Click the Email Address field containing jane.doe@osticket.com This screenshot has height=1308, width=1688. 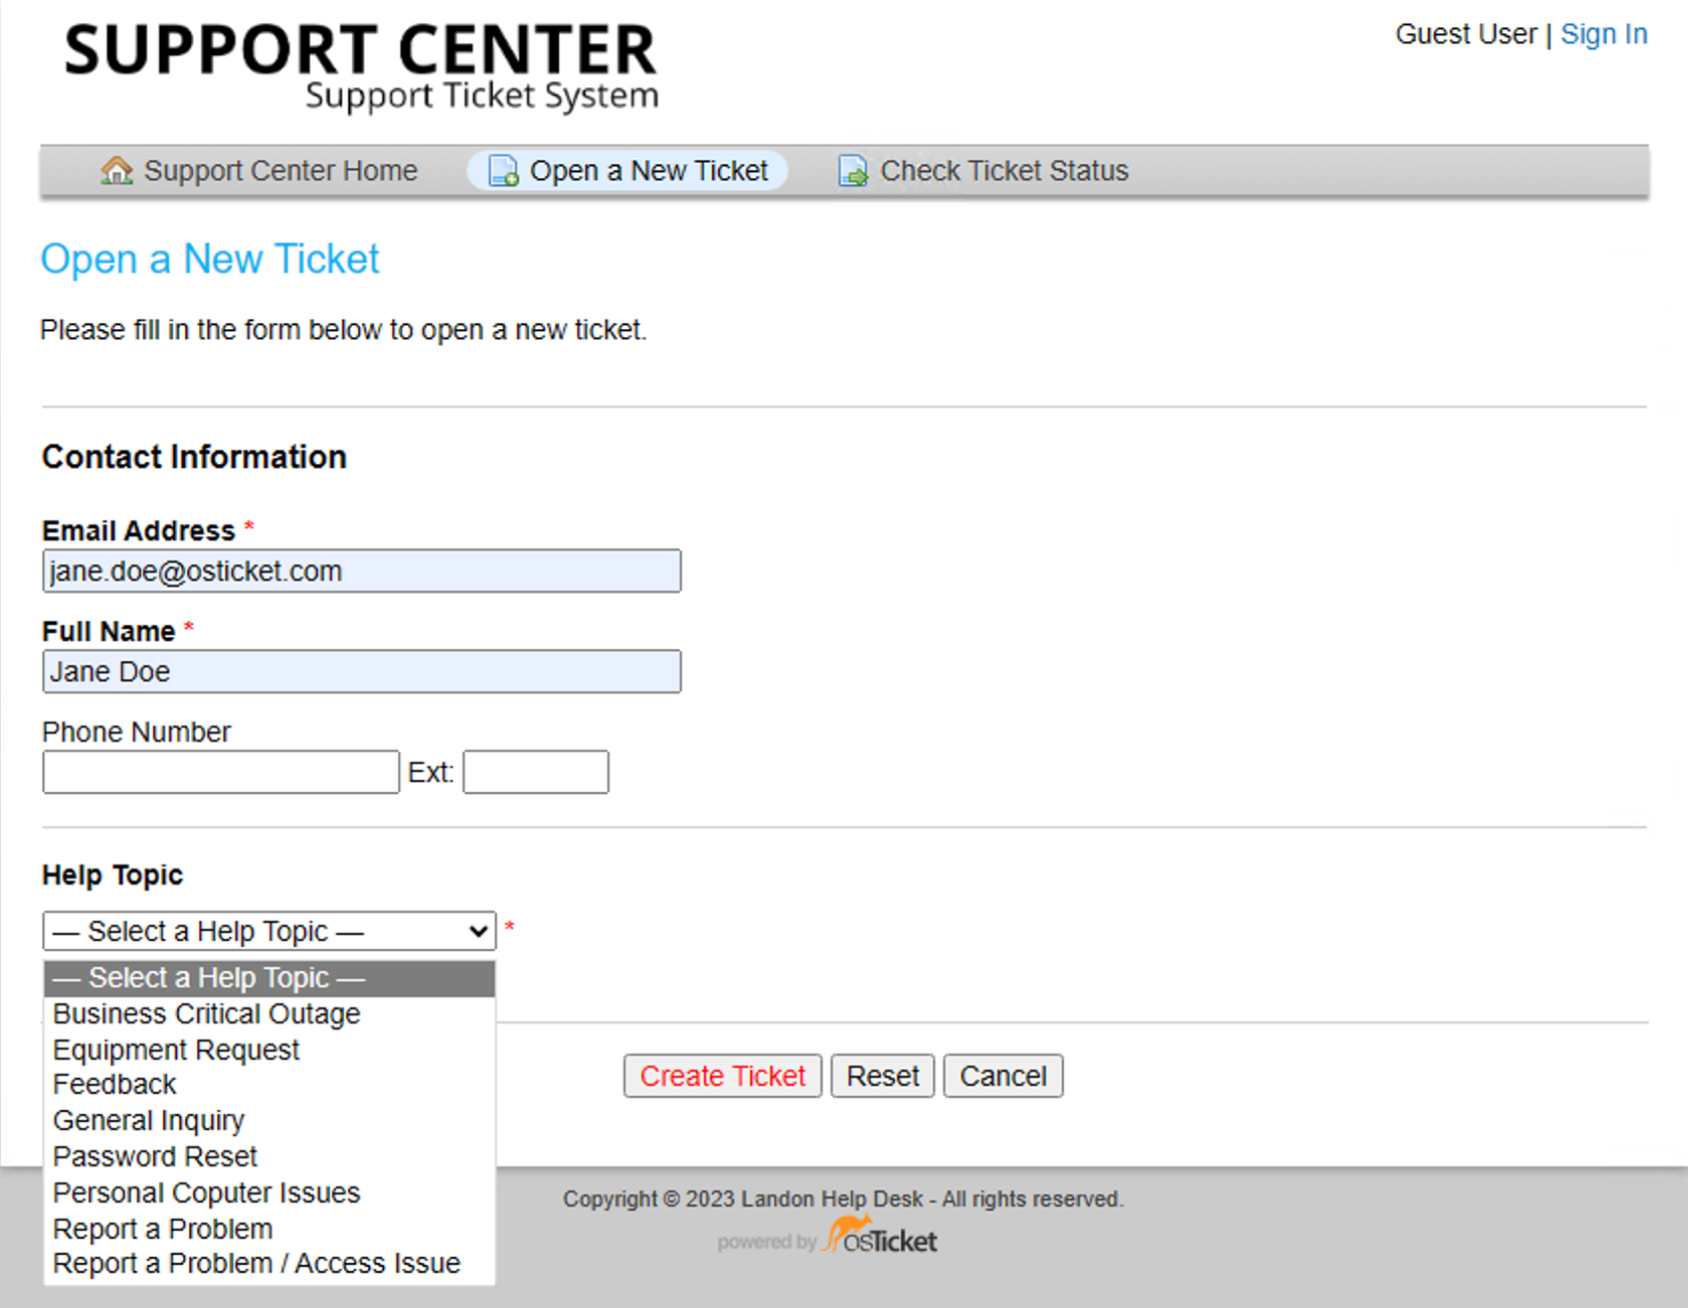point(361,570)
